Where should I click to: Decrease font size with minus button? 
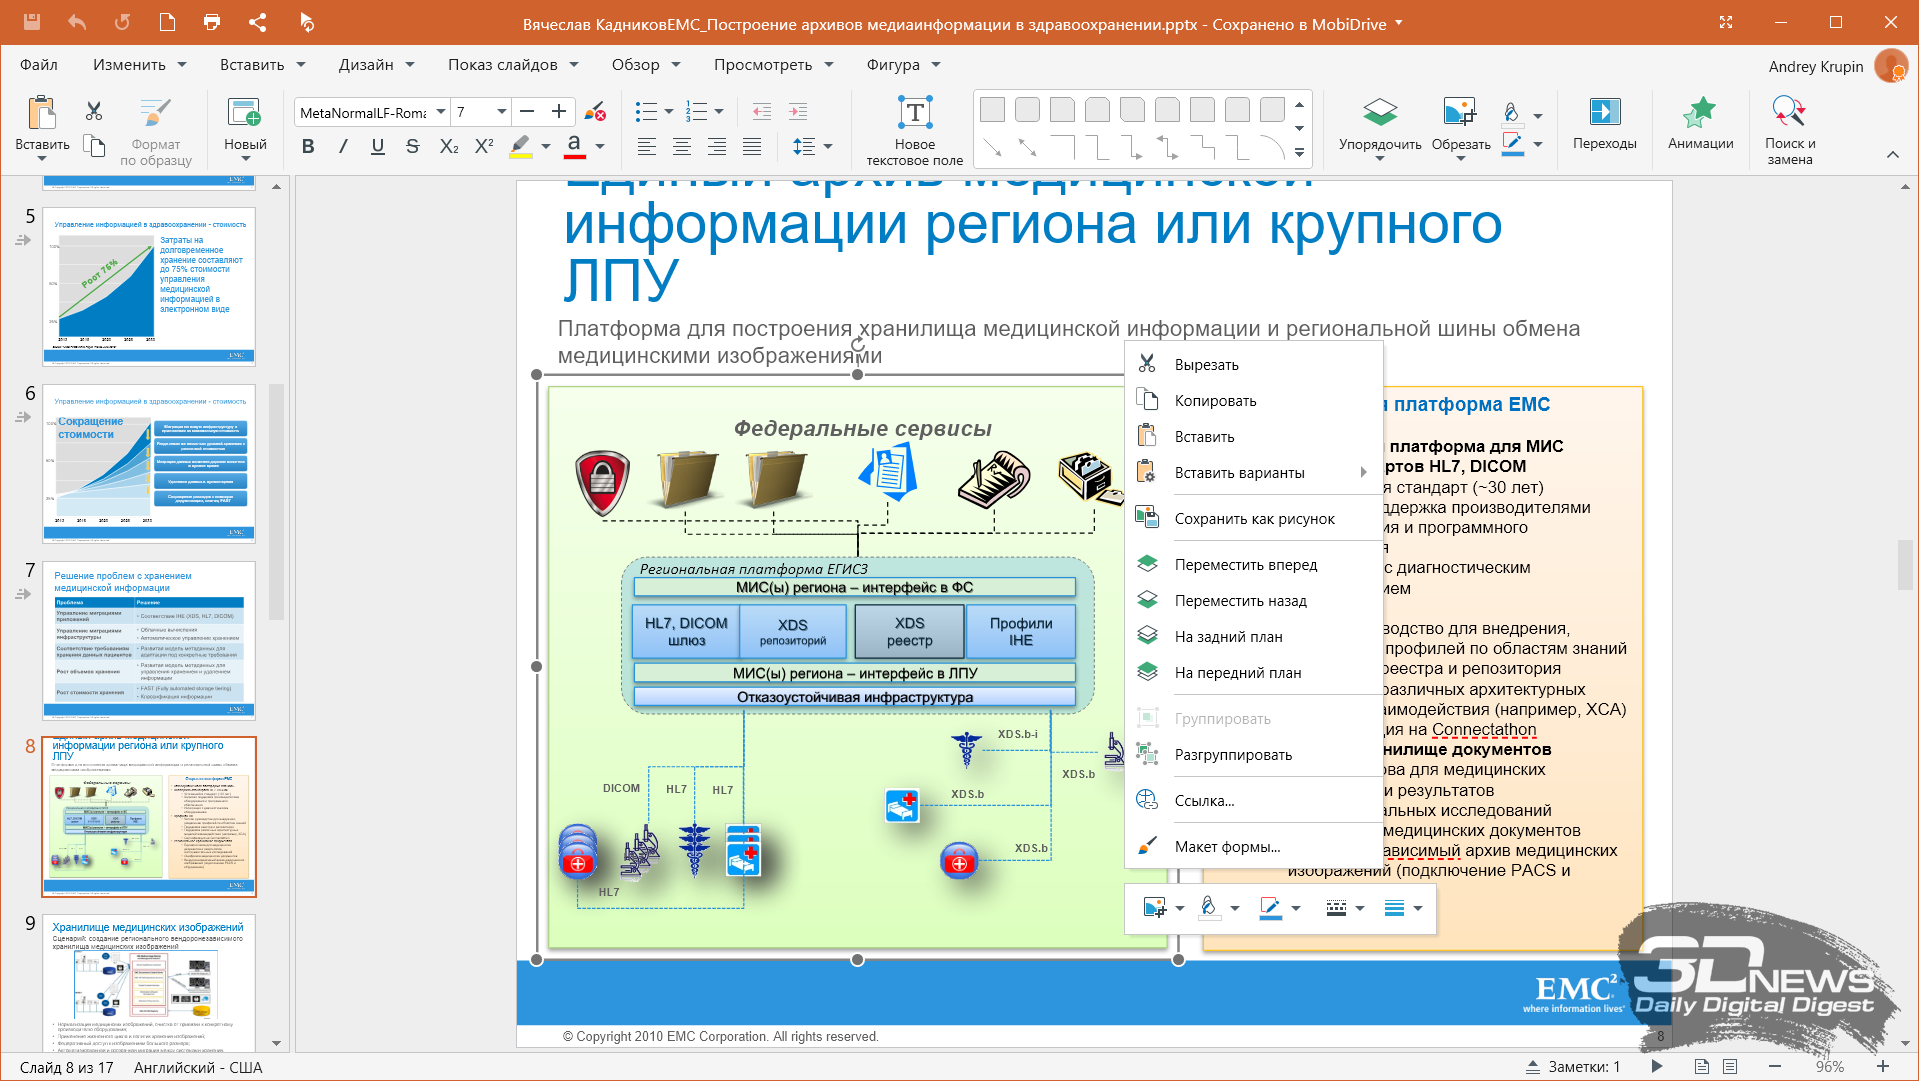[x=528, y=111]
